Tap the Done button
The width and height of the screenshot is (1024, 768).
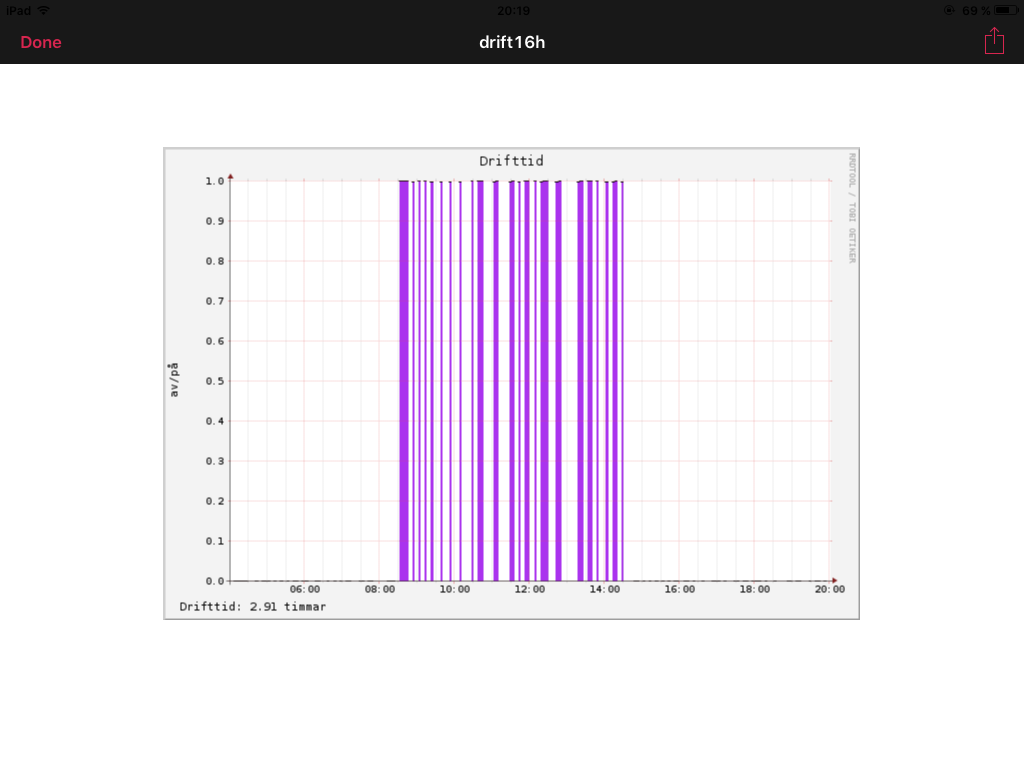40,42
